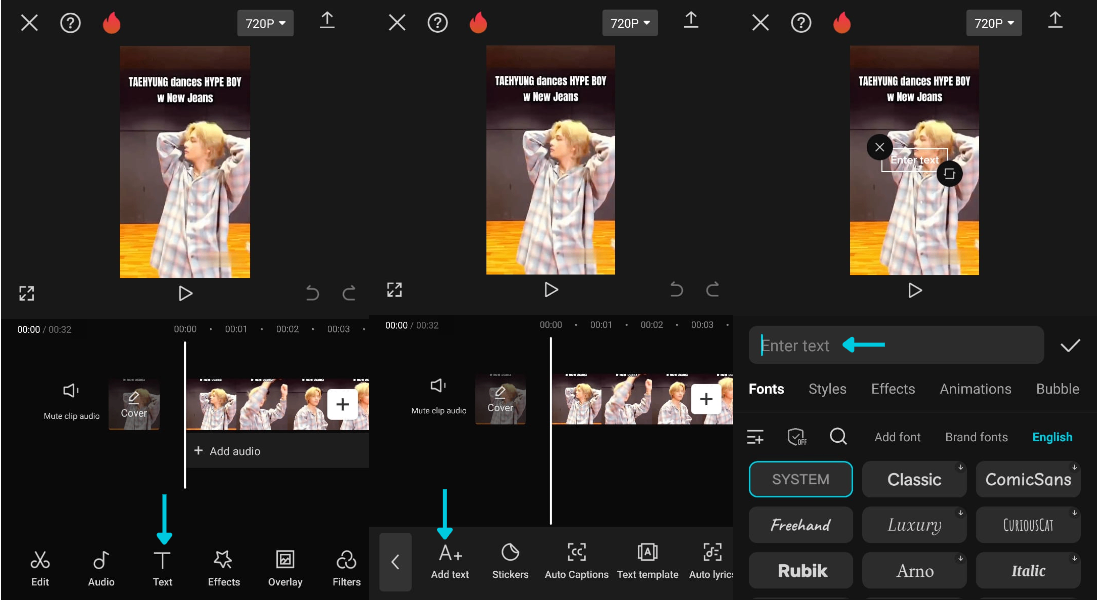This screenshot has width=1100, height=600.
Task: Click the flame icon in left screen
Action: (x=112, y=23)
